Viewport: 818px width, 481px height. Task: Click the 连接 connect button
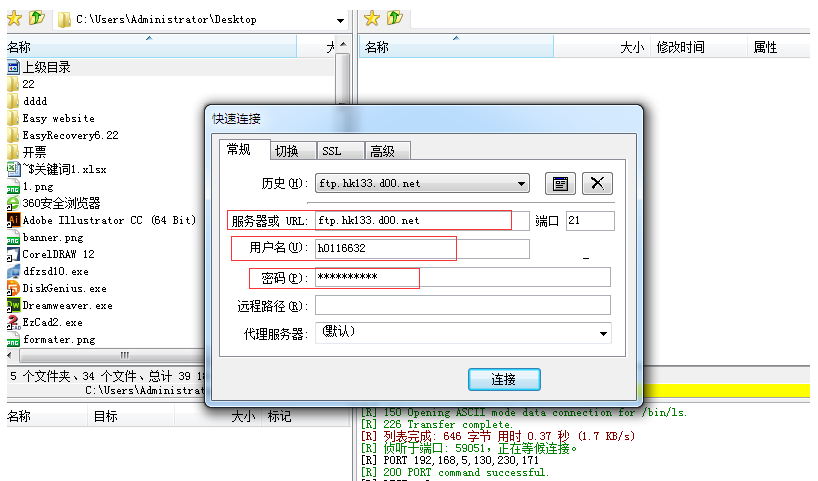504,379
